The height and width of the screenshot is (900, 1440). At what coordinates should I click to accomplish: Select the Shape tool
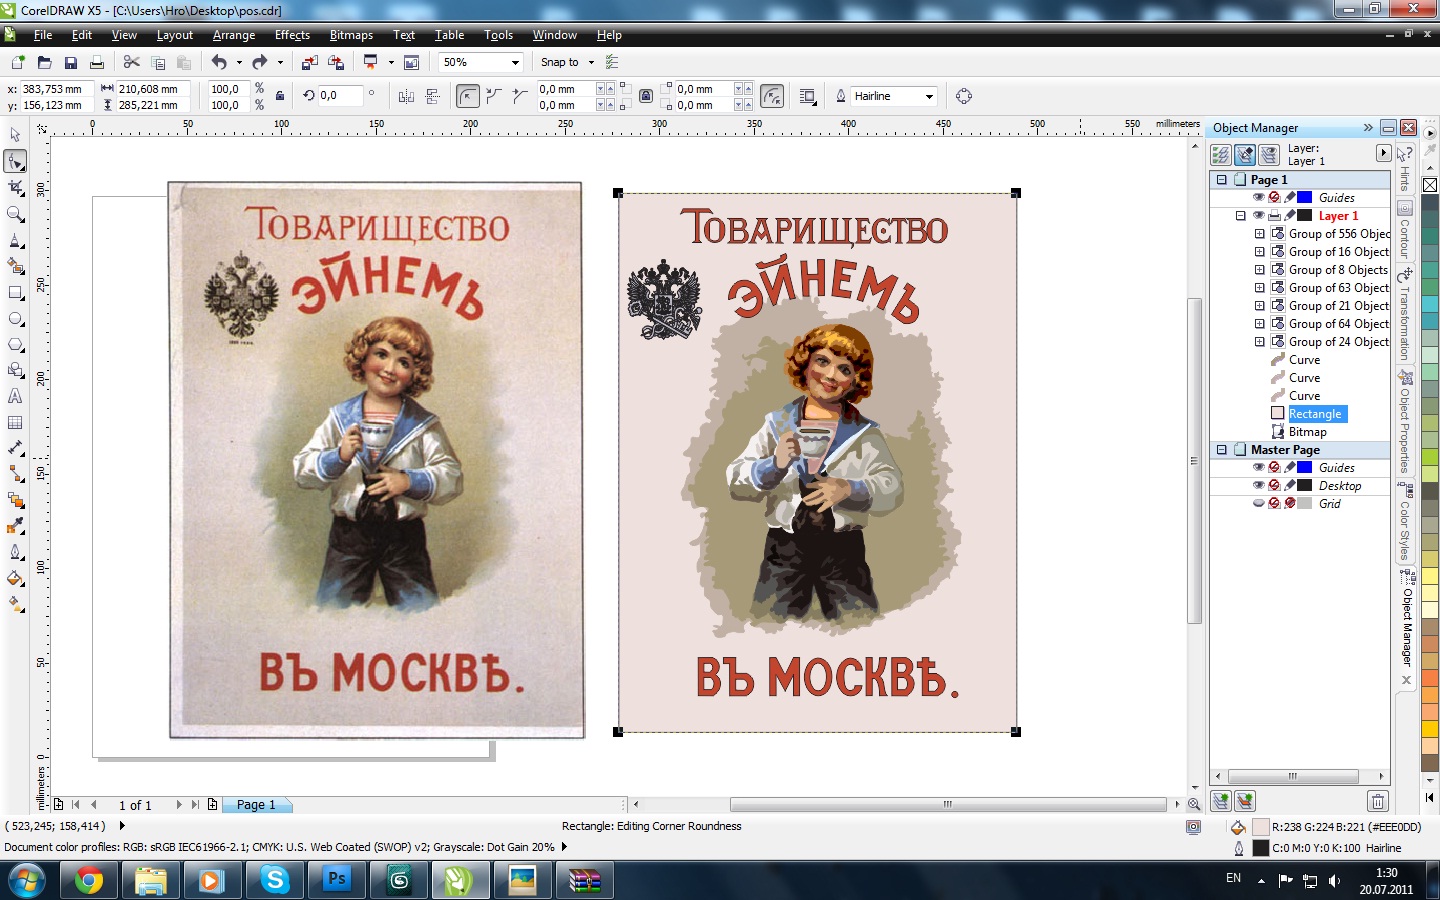tap(14, 163)
